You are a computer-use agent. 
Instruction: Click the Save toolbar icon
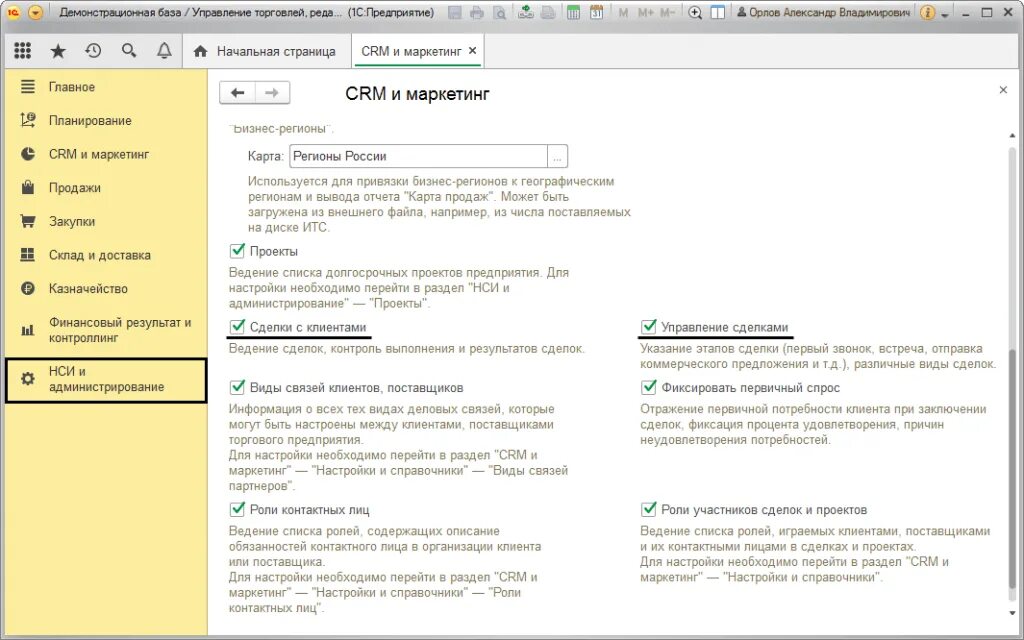[455, 12]
